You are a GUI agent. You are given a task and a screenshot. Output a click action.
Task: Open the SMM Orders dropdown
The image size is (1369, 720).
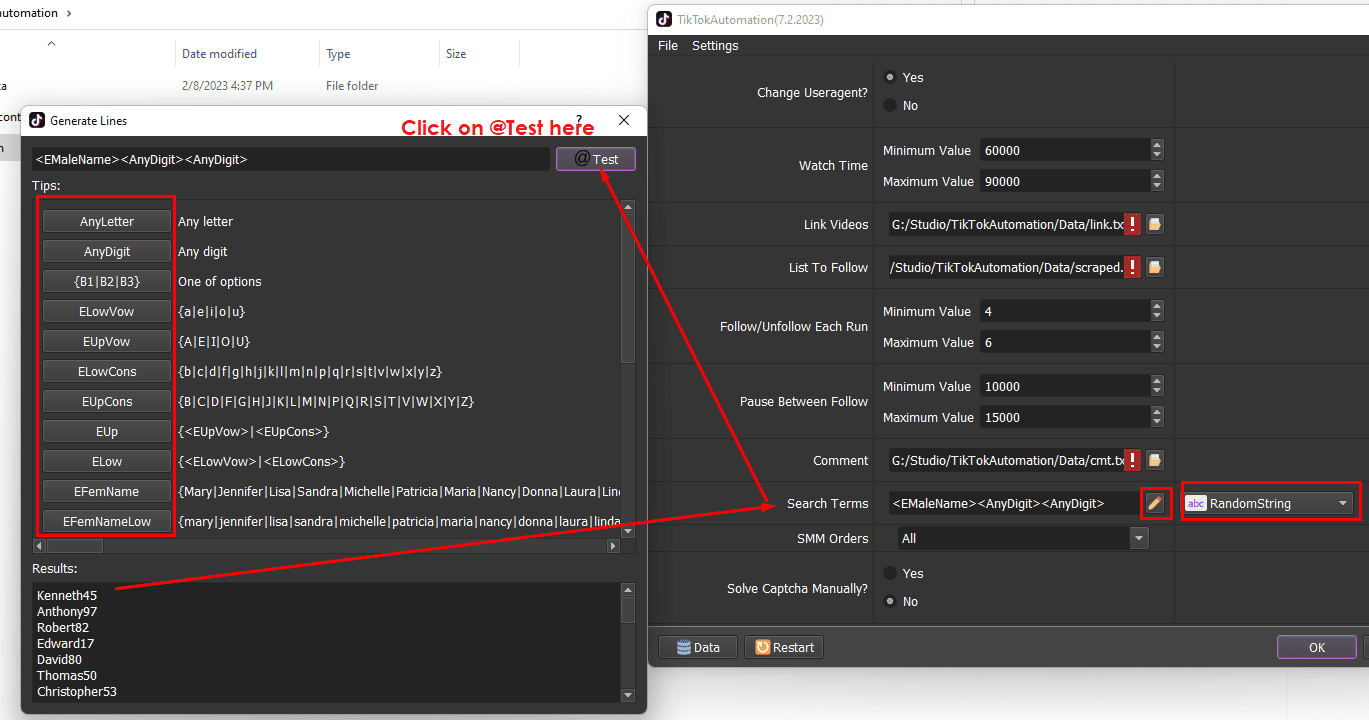(1023, 538)
